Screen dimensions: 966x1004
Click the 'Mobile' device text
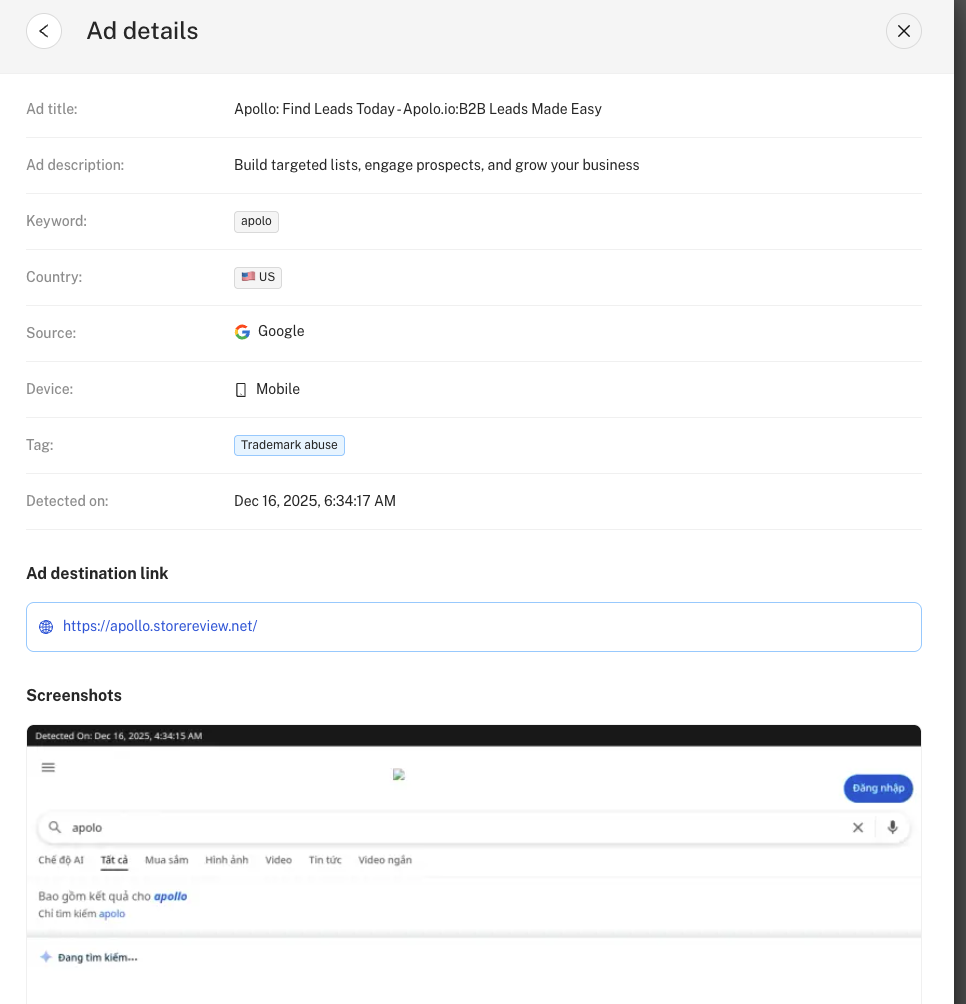[278, 389]
